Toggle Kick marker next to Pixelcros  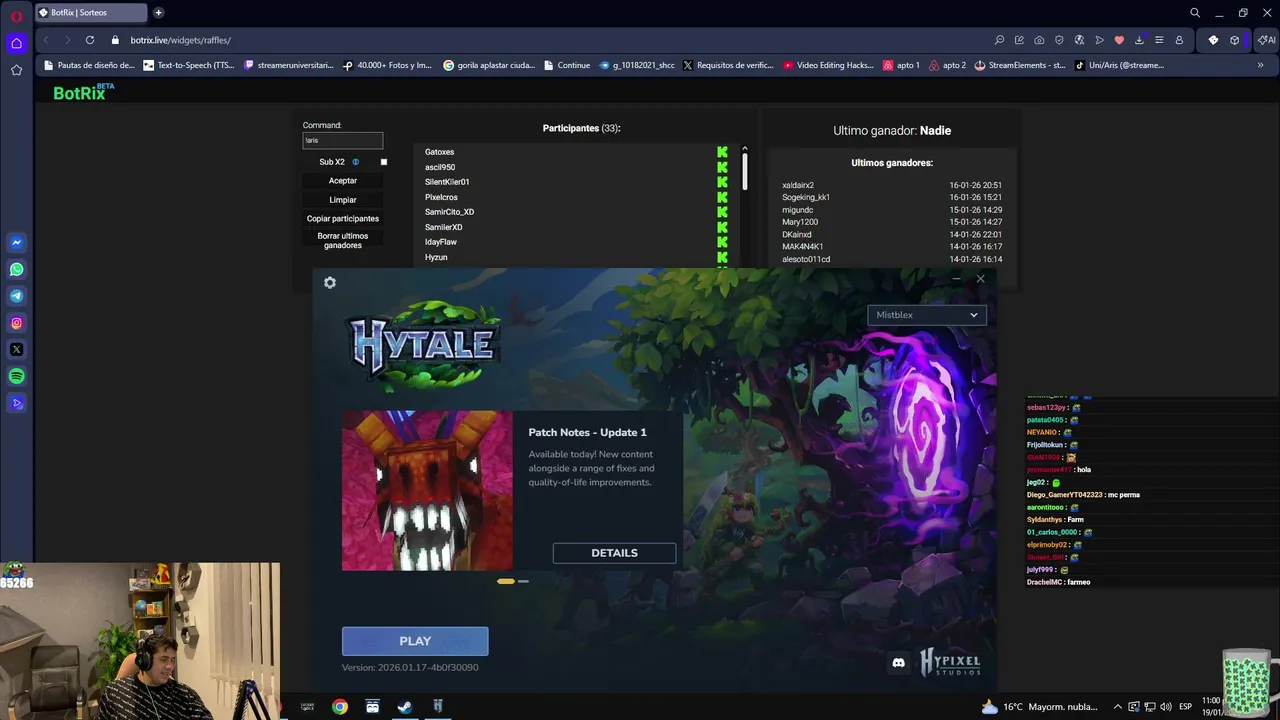(x=722, y=197)
